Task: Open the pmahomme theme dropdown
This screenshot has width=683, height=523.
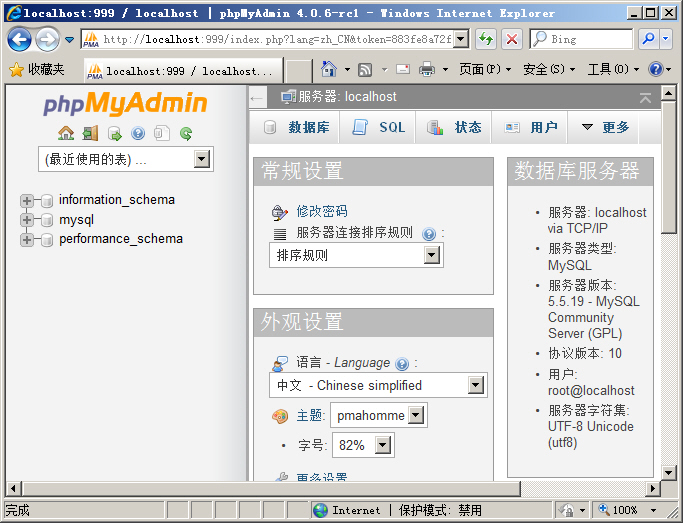Action: pos(379,415)
